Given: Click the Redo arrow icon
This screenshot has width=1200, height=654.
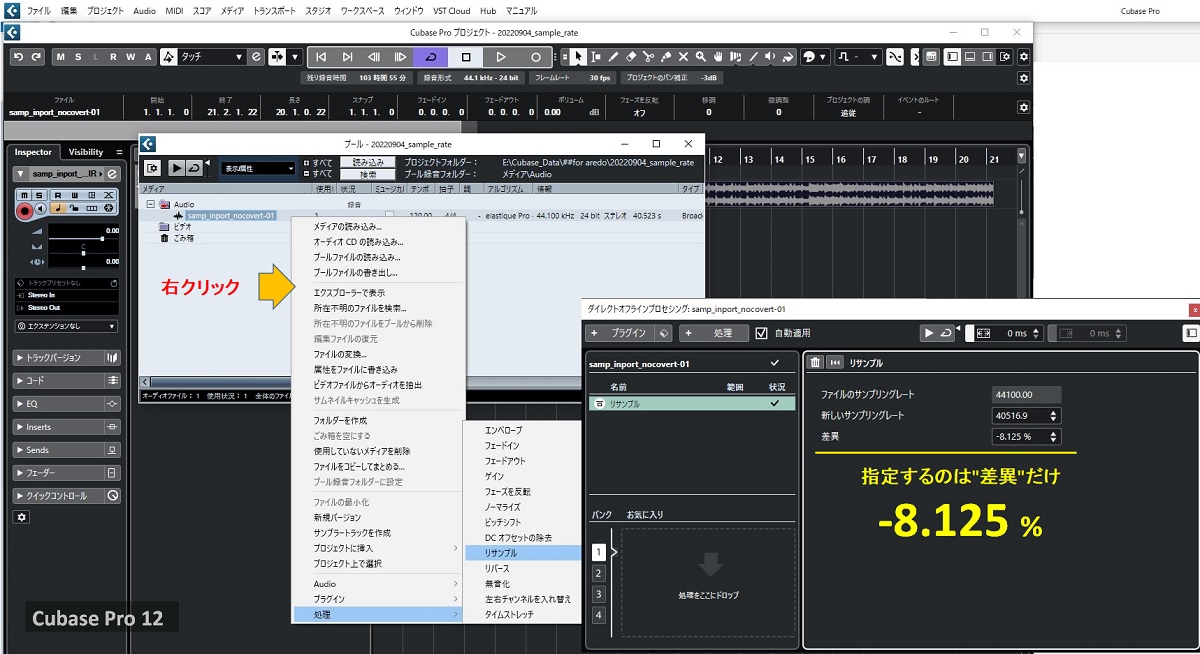Looking at the screenshot, I should point(36,57).
